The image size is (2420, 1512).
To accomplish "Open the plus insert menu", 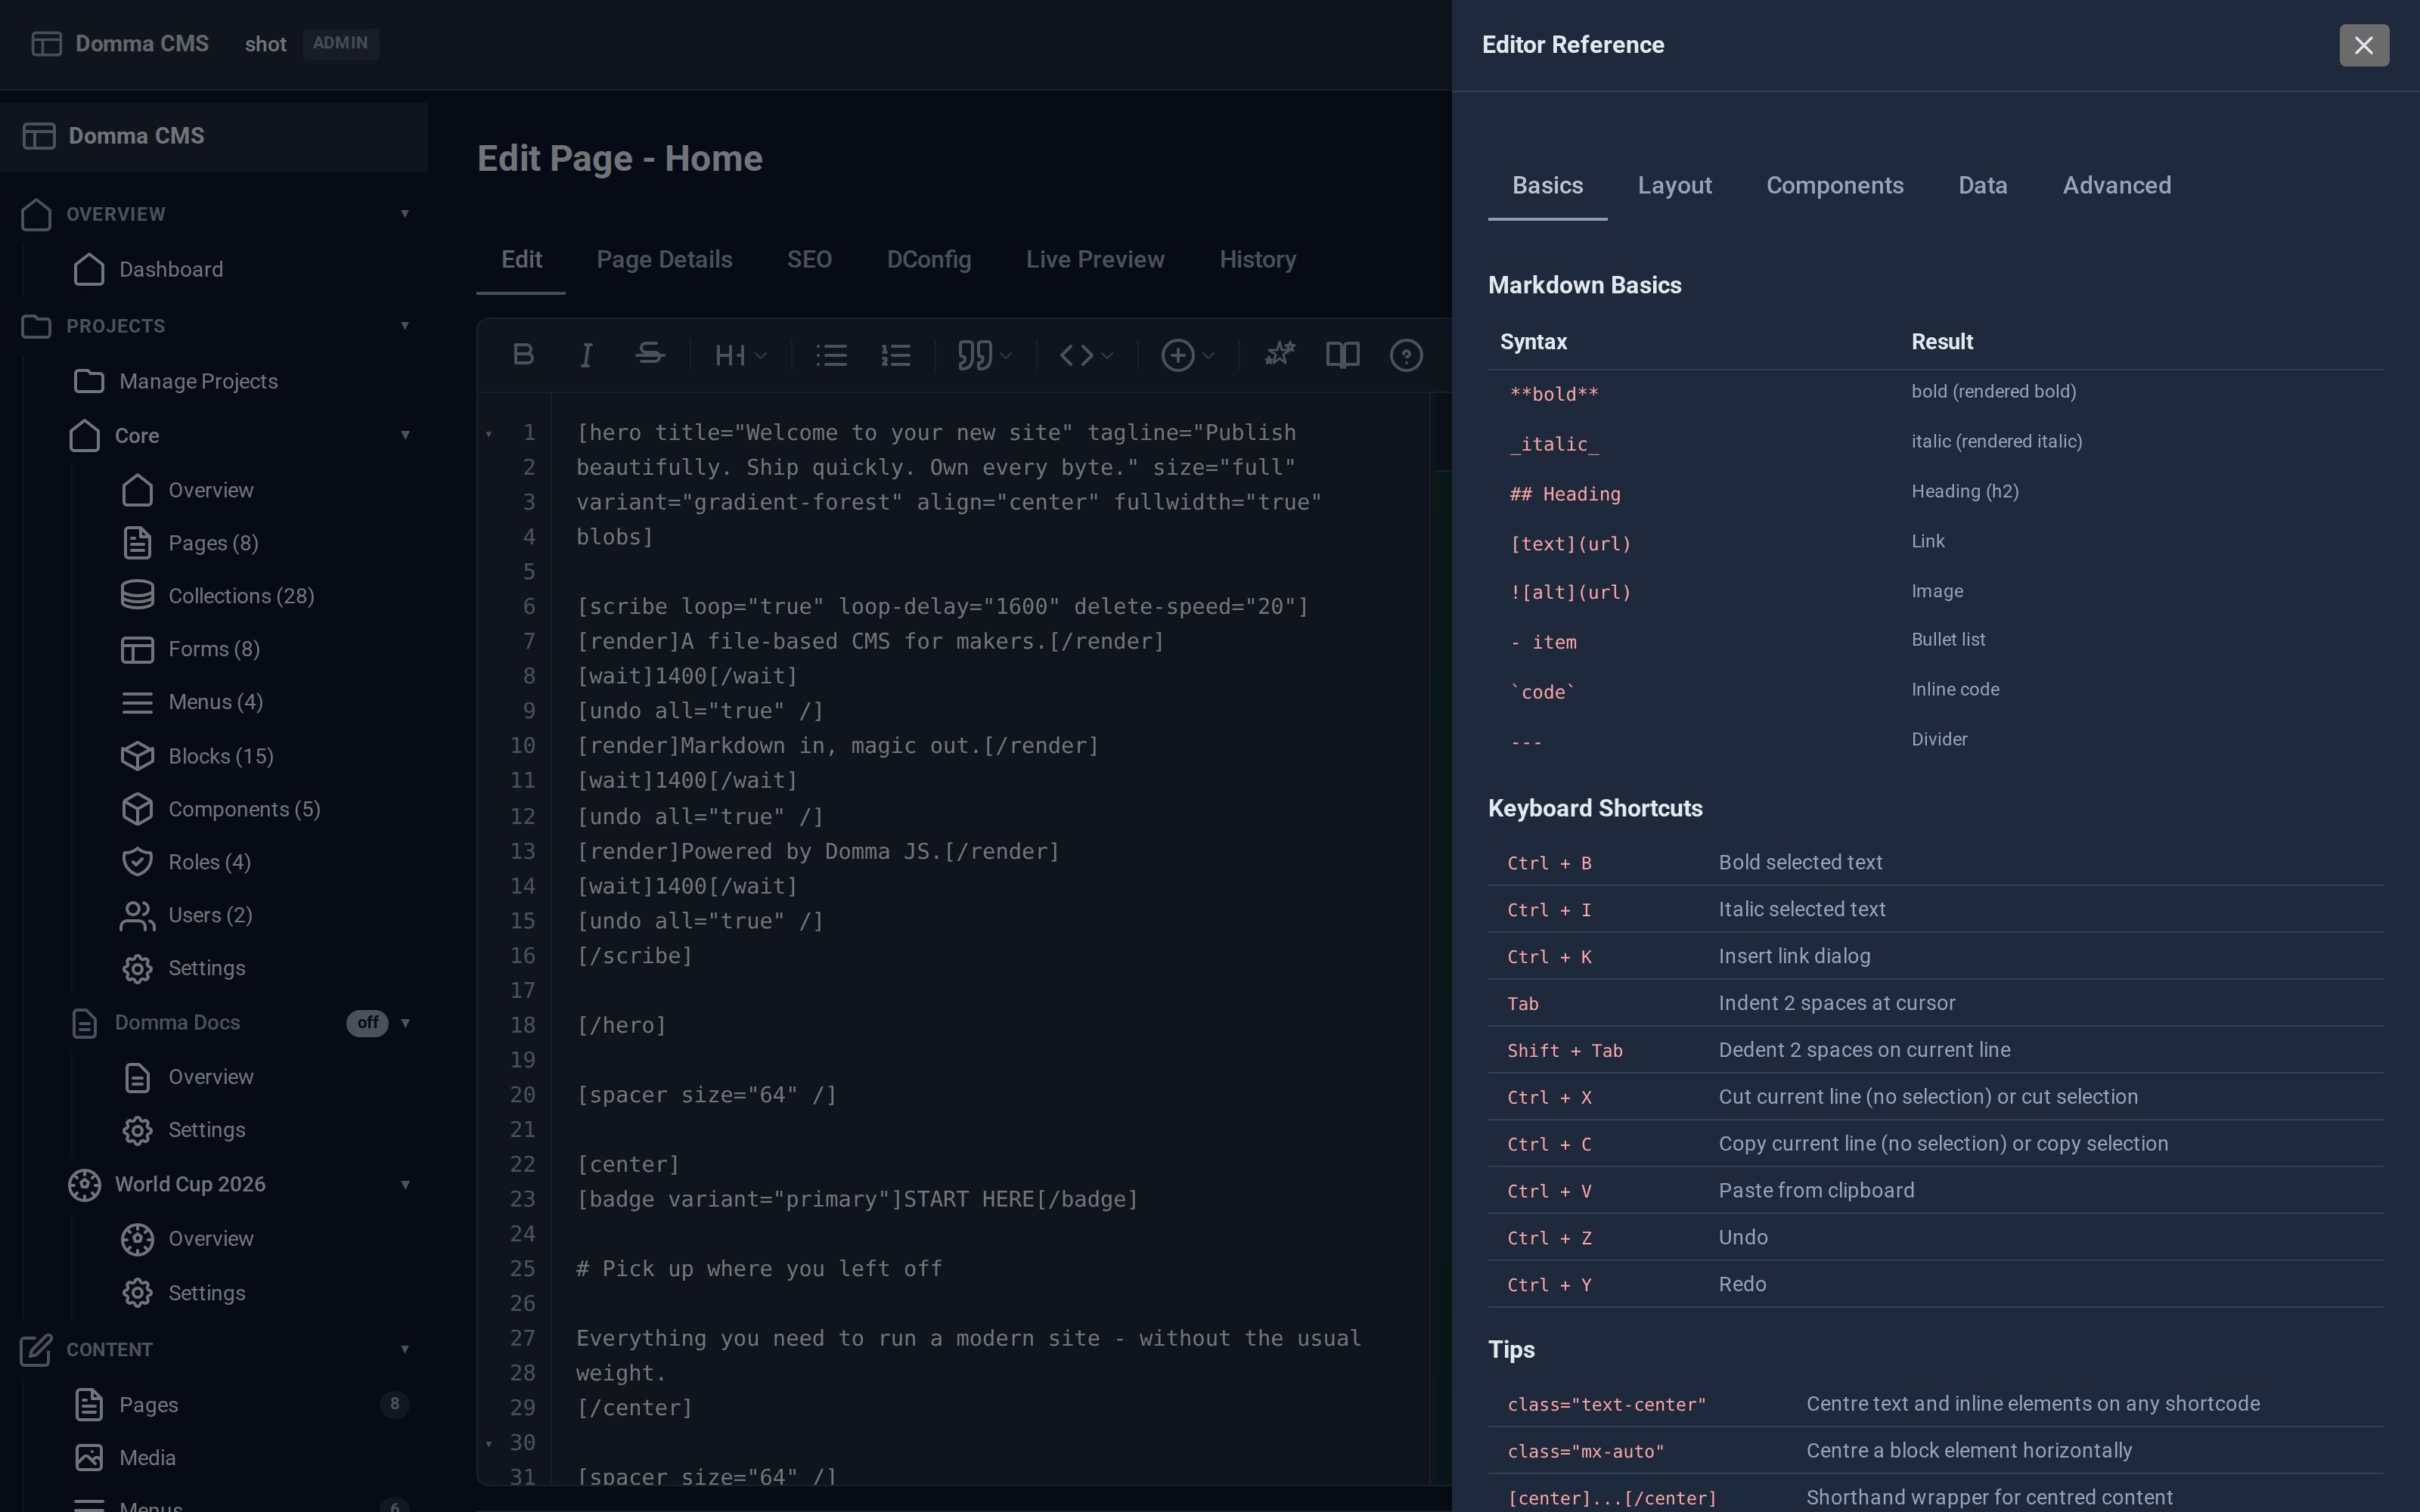I will pos(1188,355).
